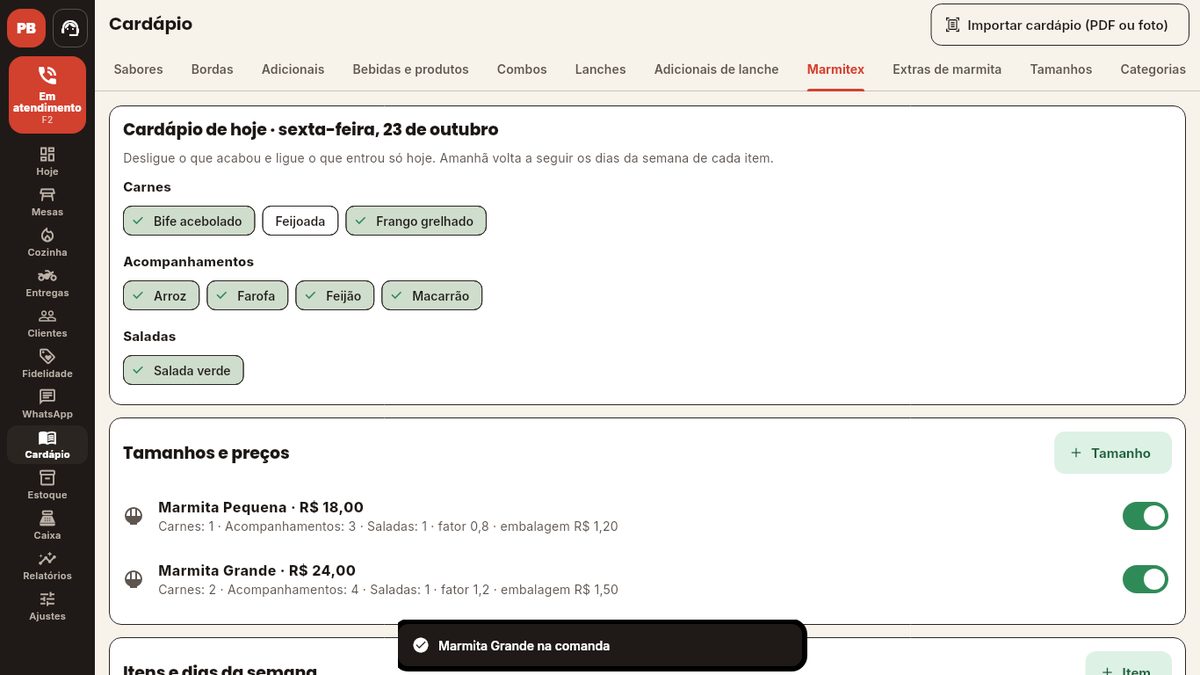Image resolution: width=1200 pixels, height=675 pixels.
Task: Switch to the Adicionais de lanche tab
Action: (716, 69)
